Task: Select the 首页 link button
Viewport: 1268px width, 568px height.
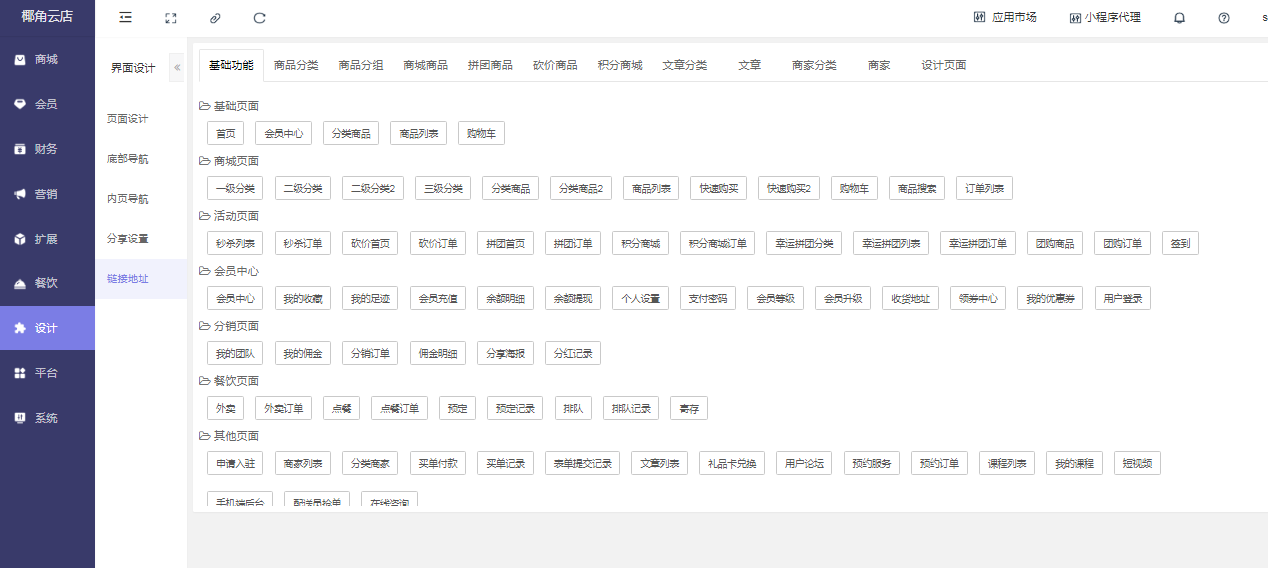Action: pyautogui.click(x=225, y=133)
